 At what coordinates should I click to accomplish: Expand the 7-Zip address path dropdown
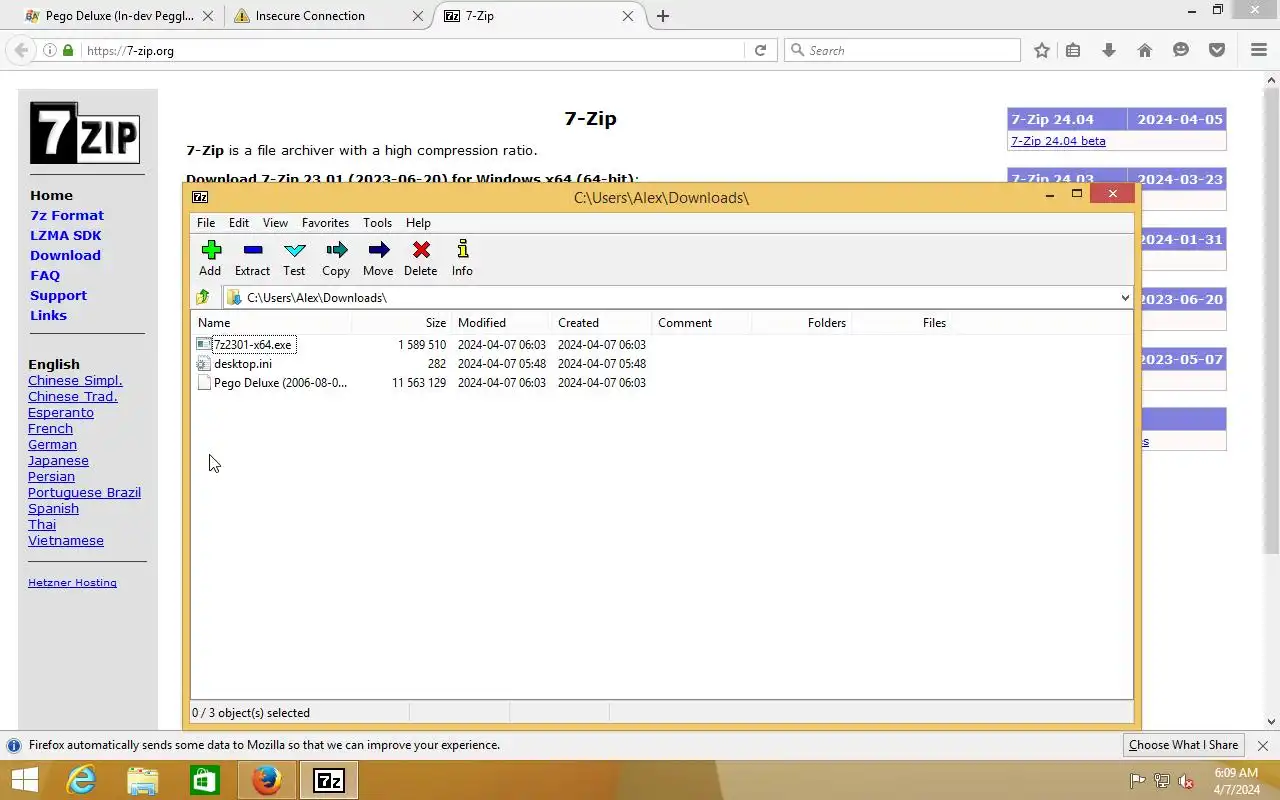(1124, 297)
